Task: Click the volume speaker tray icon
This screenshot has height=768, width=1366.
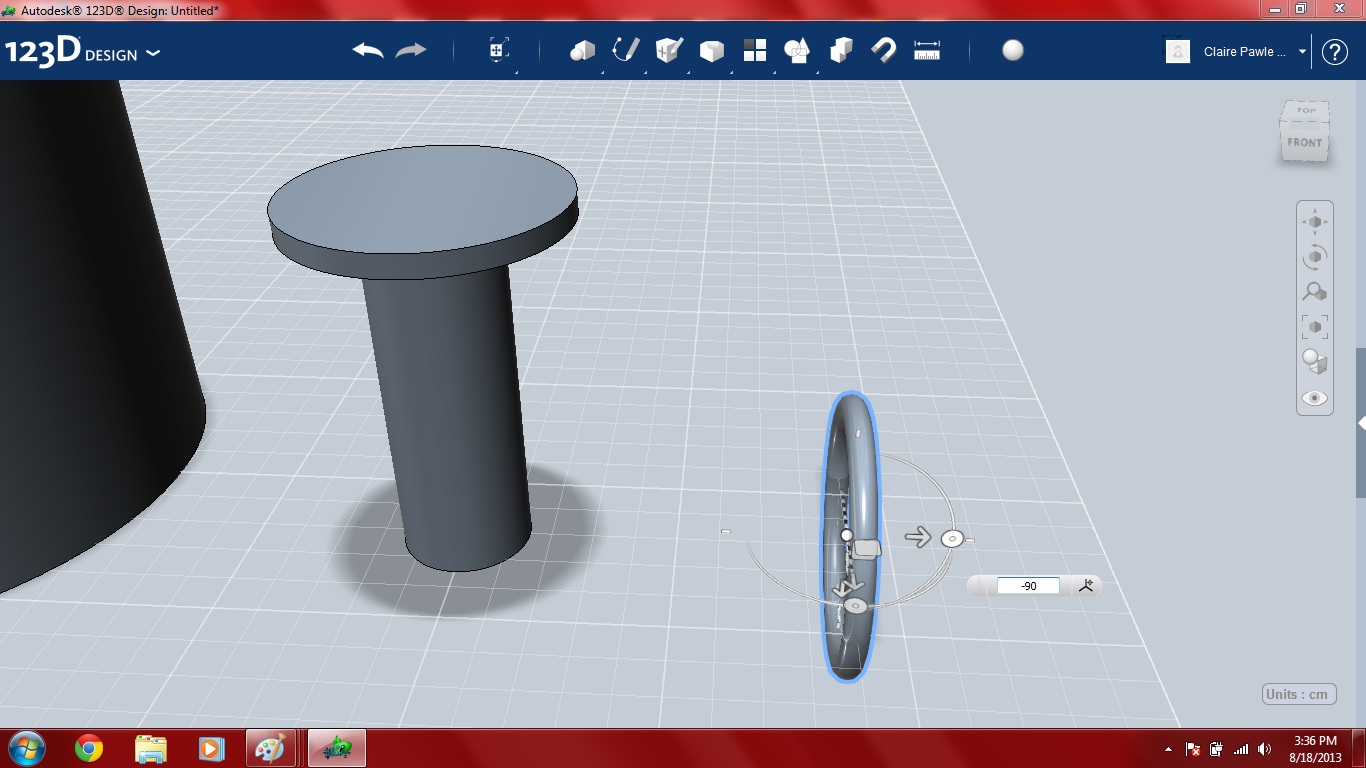Action: [x=1265, y=749]
